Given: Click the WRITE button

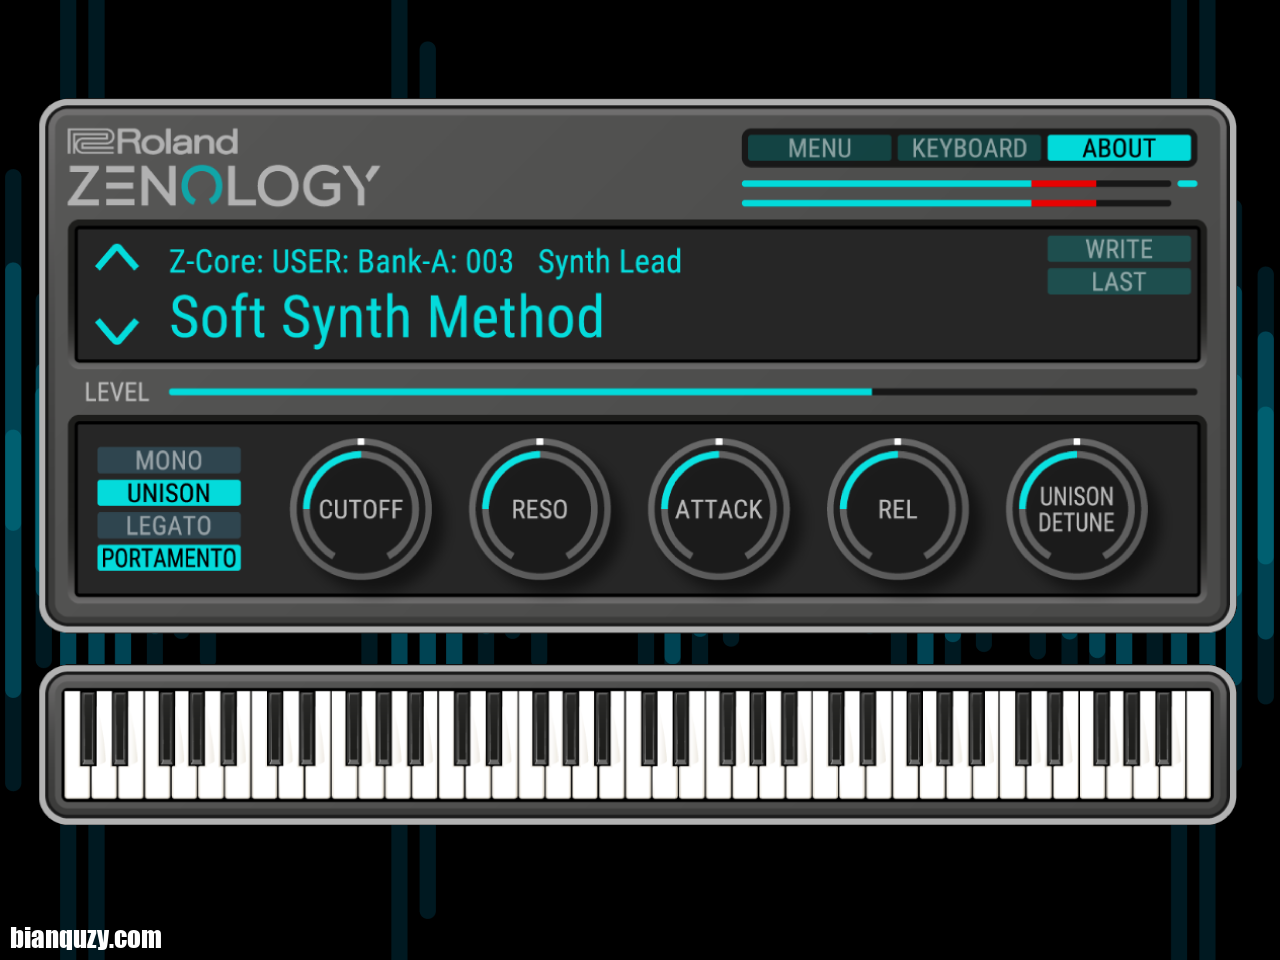Looking at the screenshot, I should point(1119,249).
